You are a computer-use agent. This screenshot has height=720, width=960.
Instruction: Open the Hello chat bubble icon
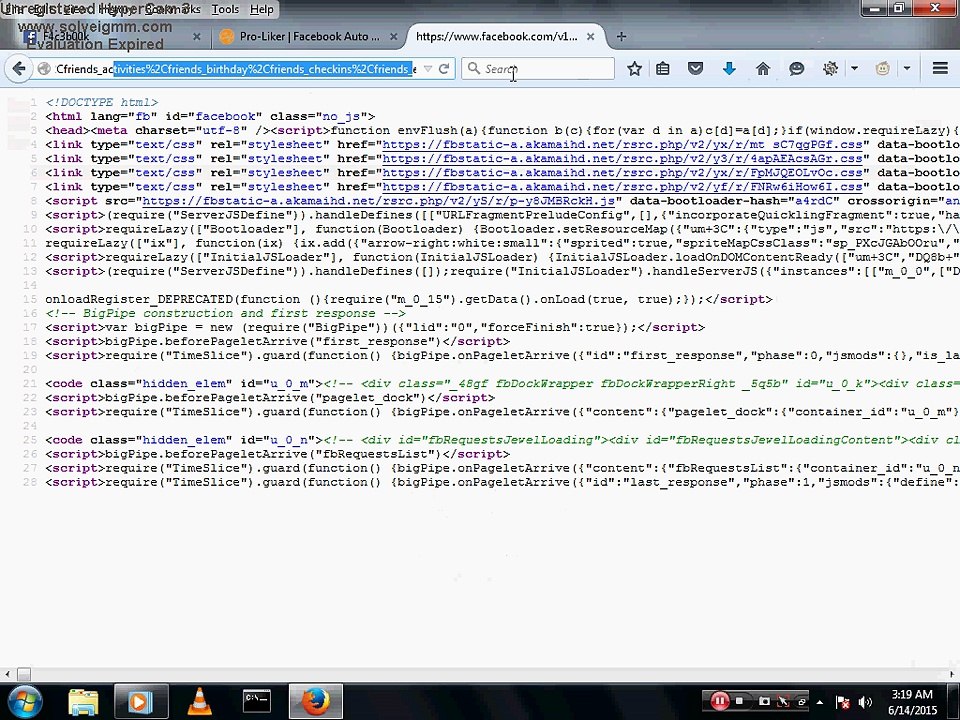797,69
